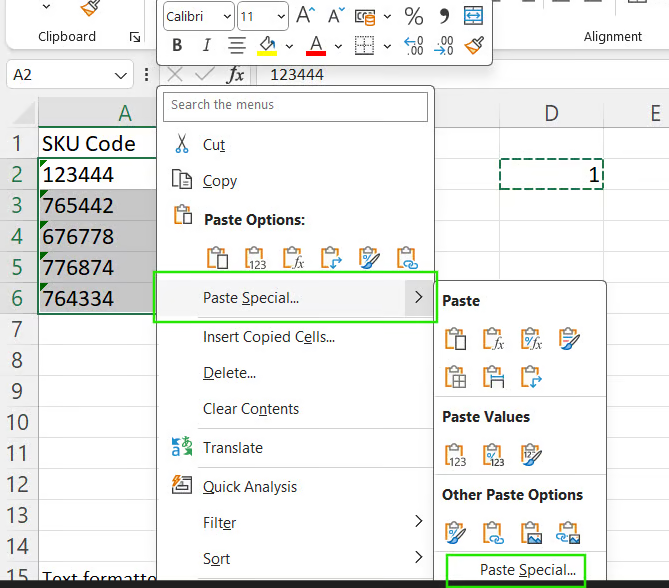
Task: Choose Clear Contents from context menu
Action: [250, 408]
